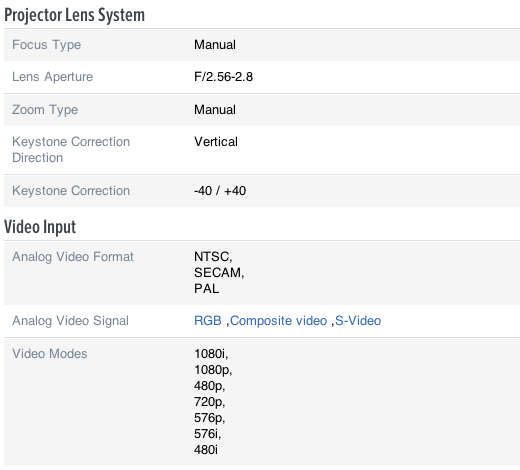Click the Projector Lens System heading
Viewport: 520px width, 470px height.
pos(74,15)
